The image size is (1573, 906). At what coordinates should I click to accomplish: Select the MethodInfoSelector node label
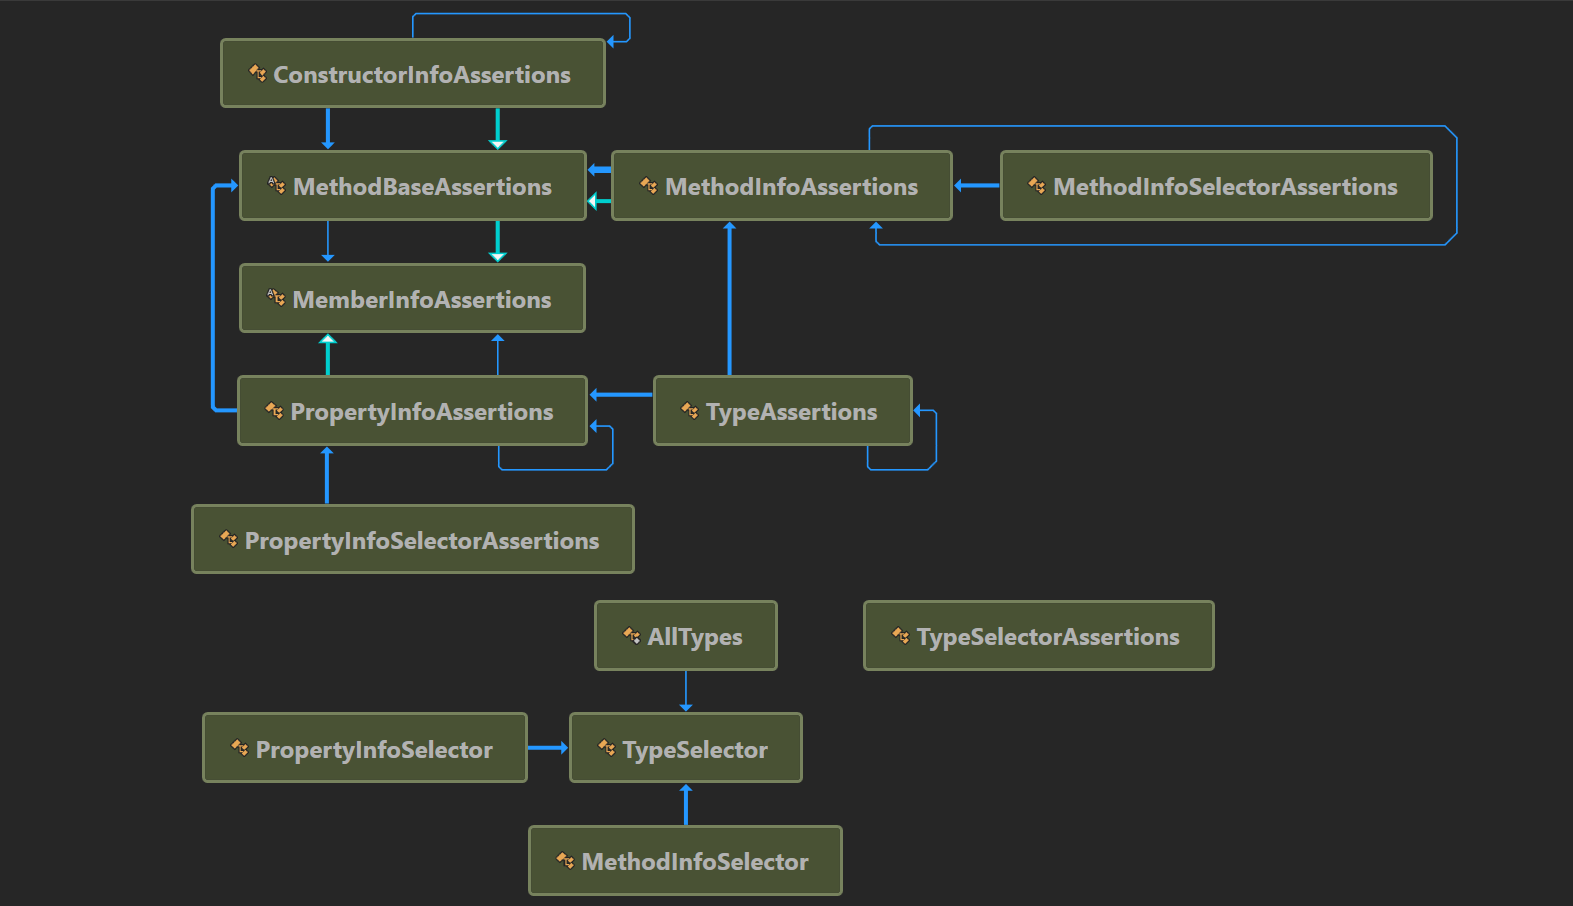pyautogui.click(x=695, y=862)
